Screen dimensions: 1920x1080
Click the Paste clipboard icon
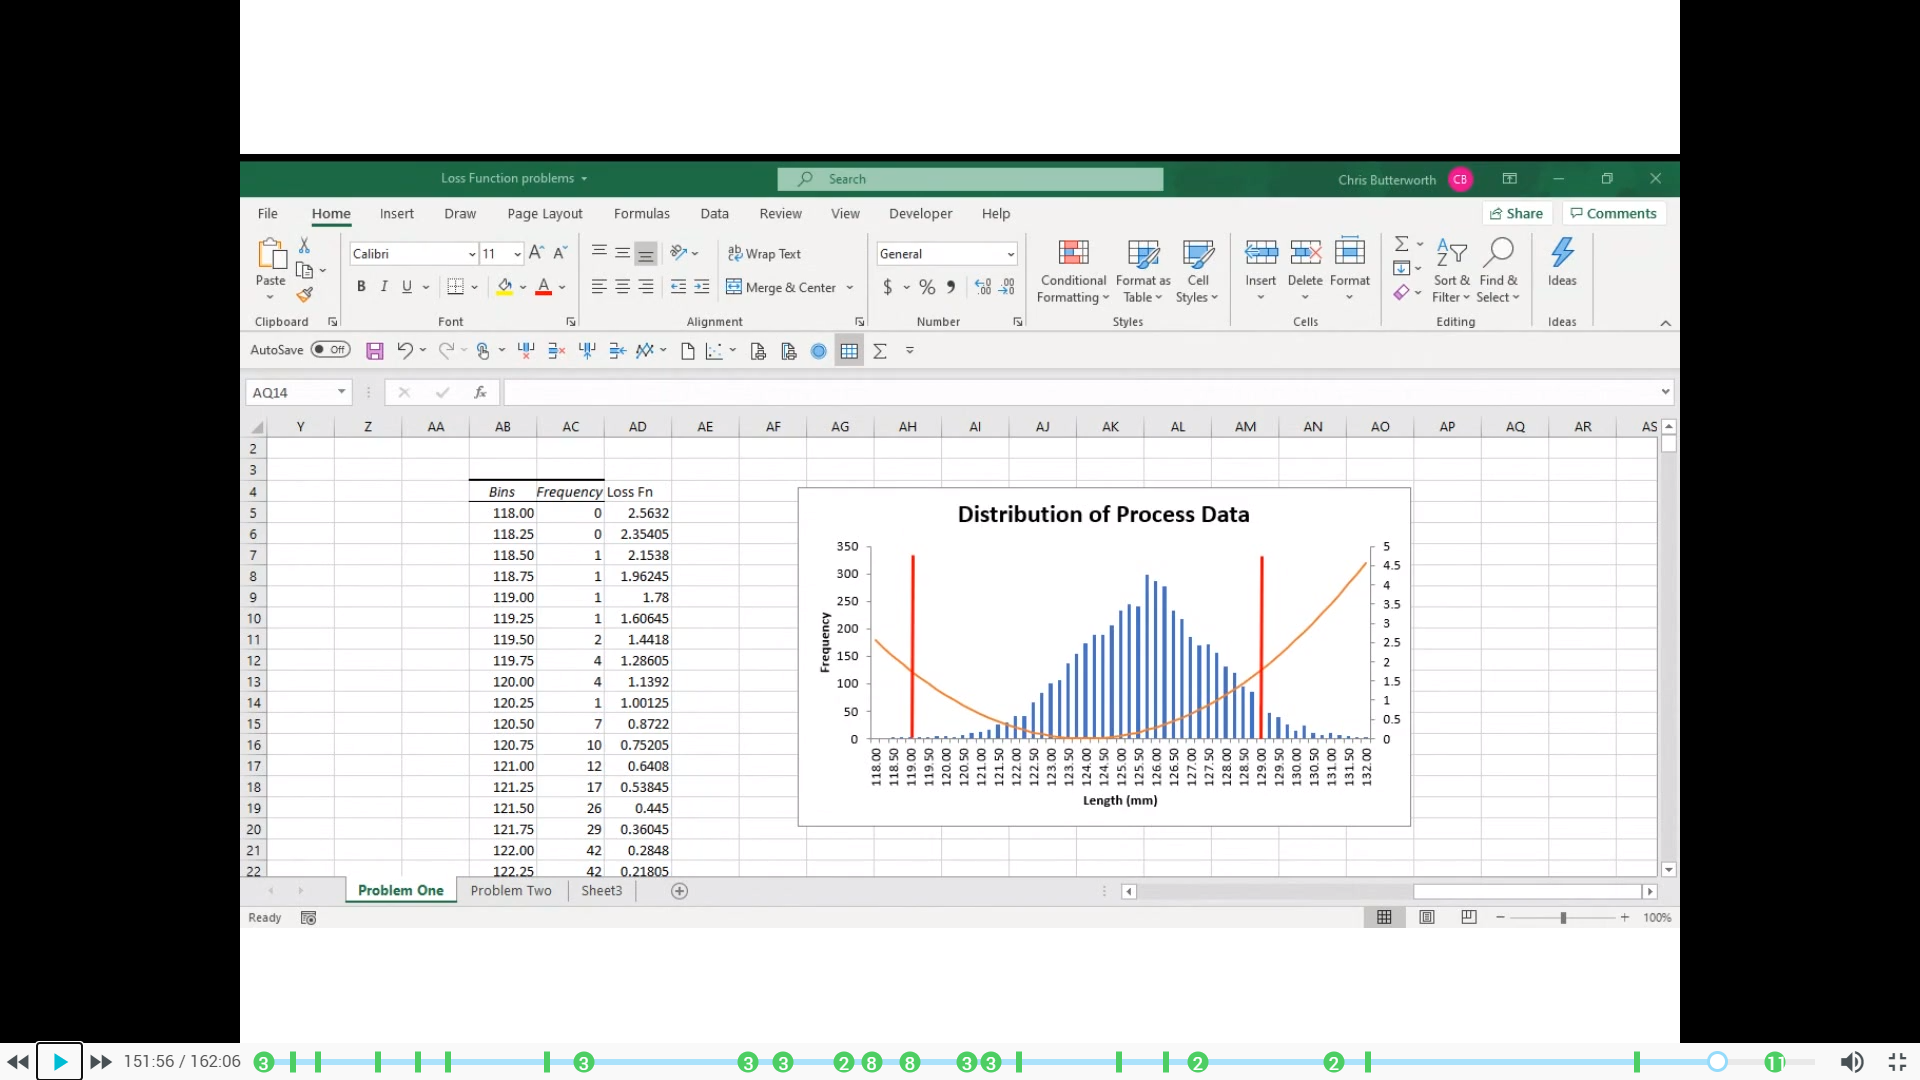tap(271, 254)
